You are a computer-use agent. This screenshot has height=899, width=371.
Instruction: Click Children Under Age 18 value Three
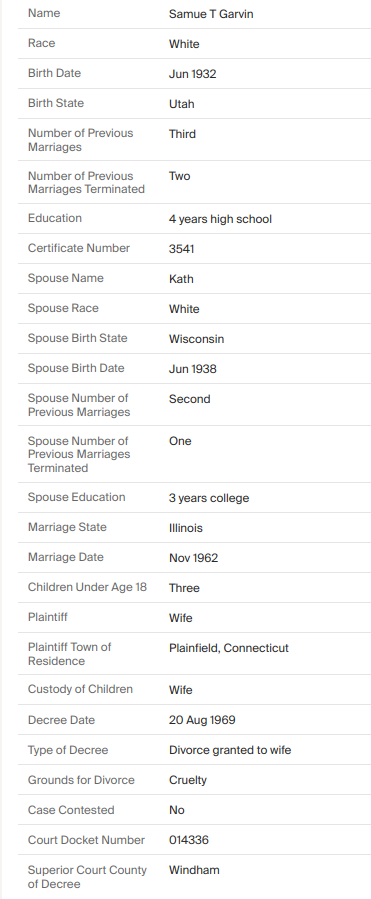tap(184, 588)
